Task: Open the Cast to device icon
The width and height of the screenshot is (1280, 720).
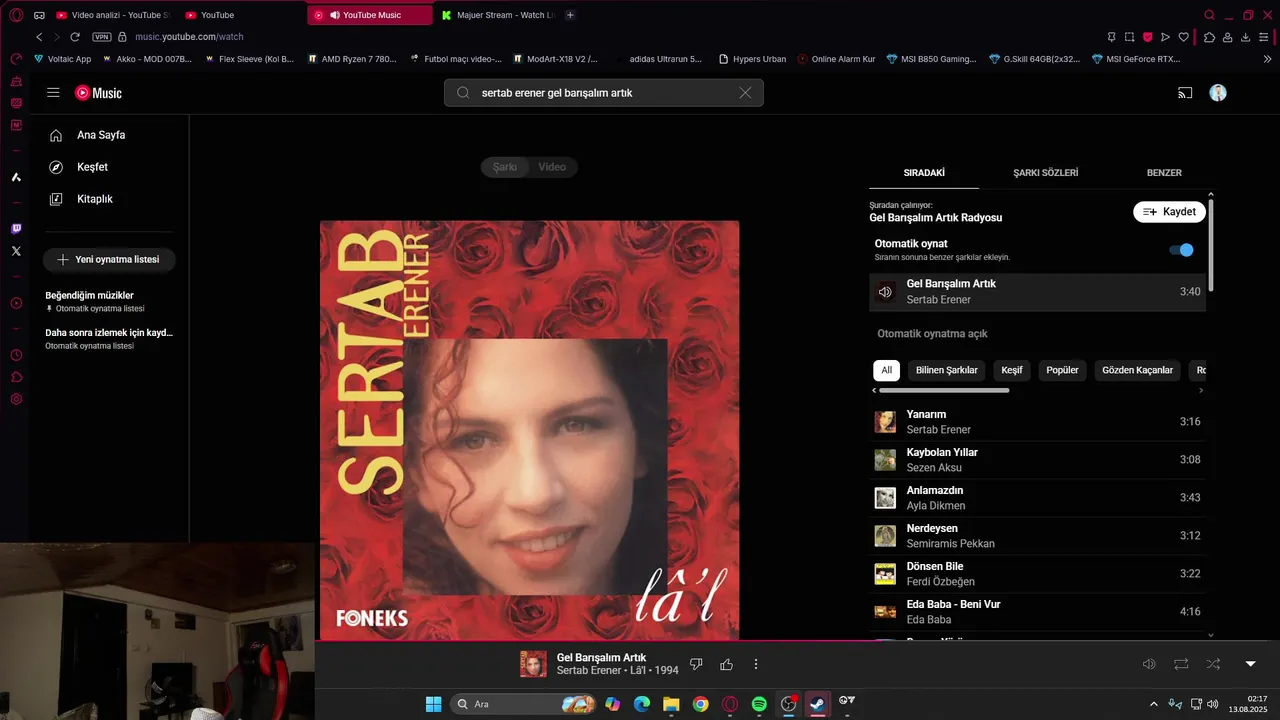Action: [1185, 93]
